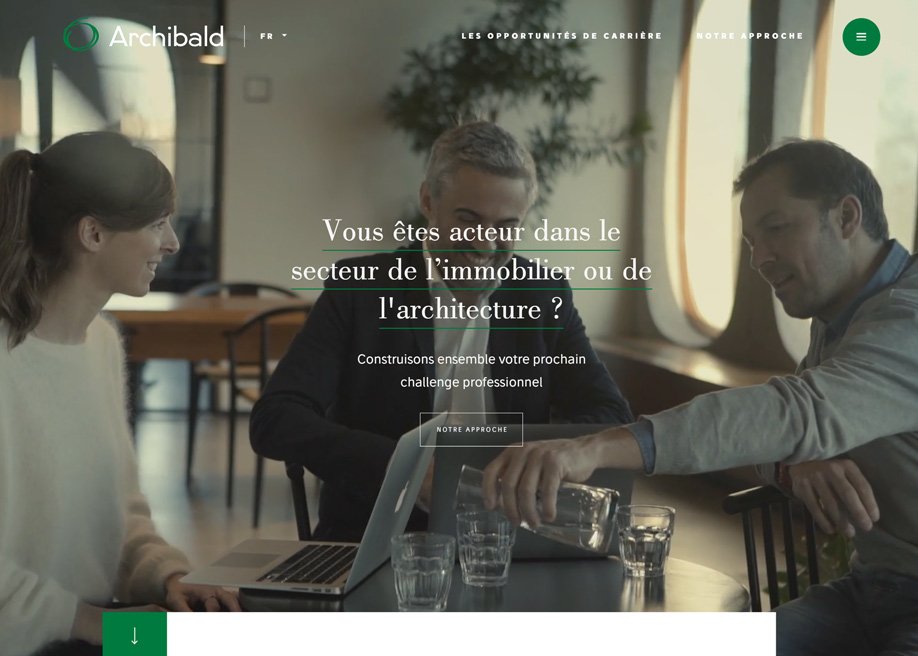The image size is (918, 656).
Task: Click the white down arrow scroll icon
Action: click(x=135, y=635)
